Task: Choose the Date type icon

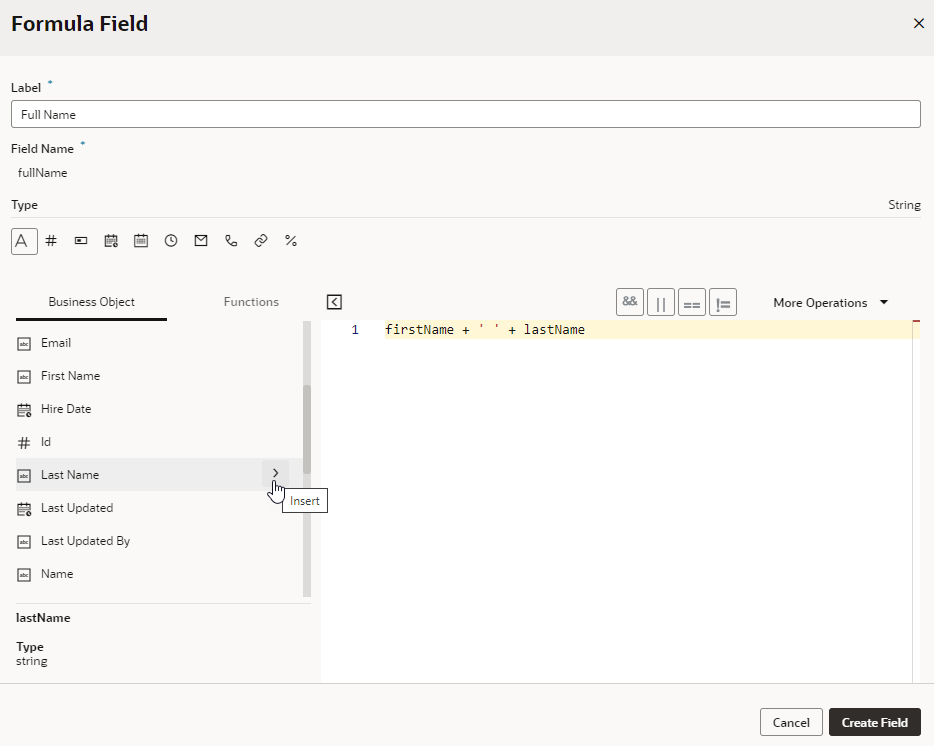Action: 141,240
